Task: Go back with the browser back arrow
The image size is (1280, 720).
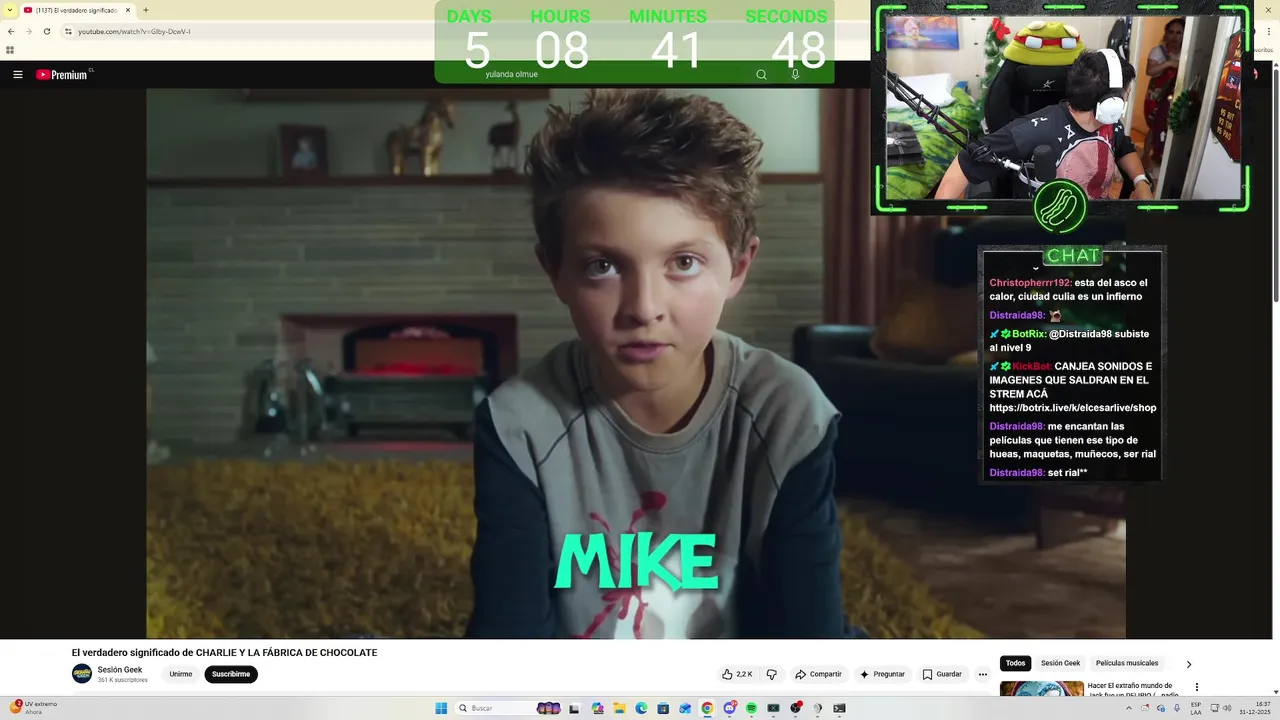Action: click(x=11, y=32)
